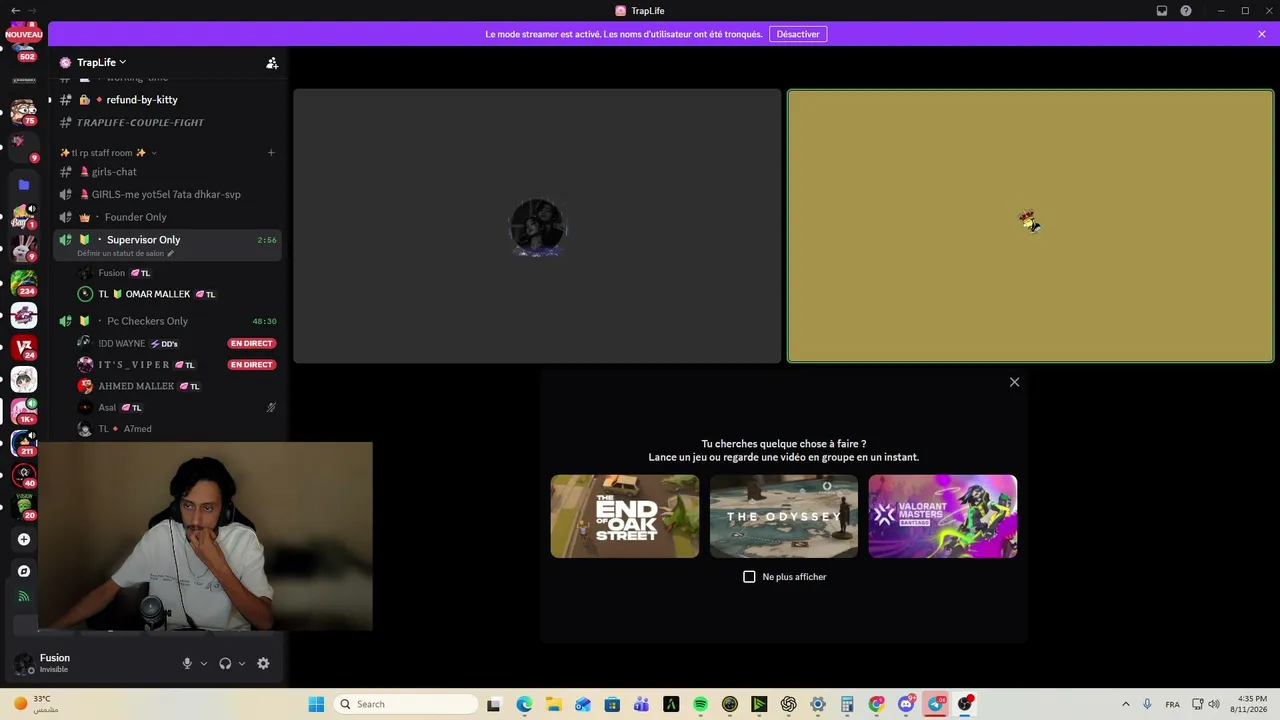Click Add a Server plus icon

24,539
